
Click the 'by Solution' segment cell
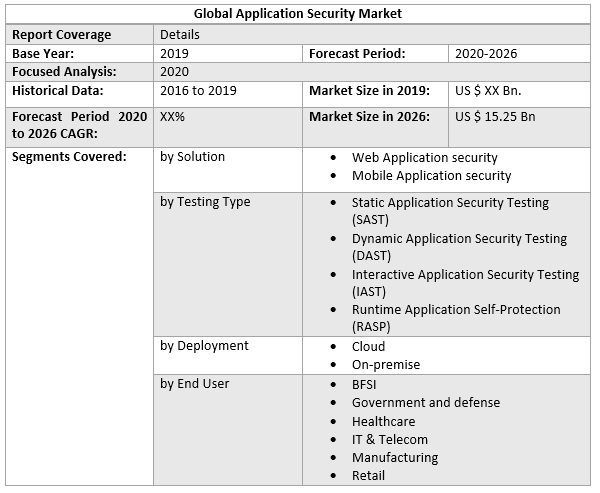point(192,157)
